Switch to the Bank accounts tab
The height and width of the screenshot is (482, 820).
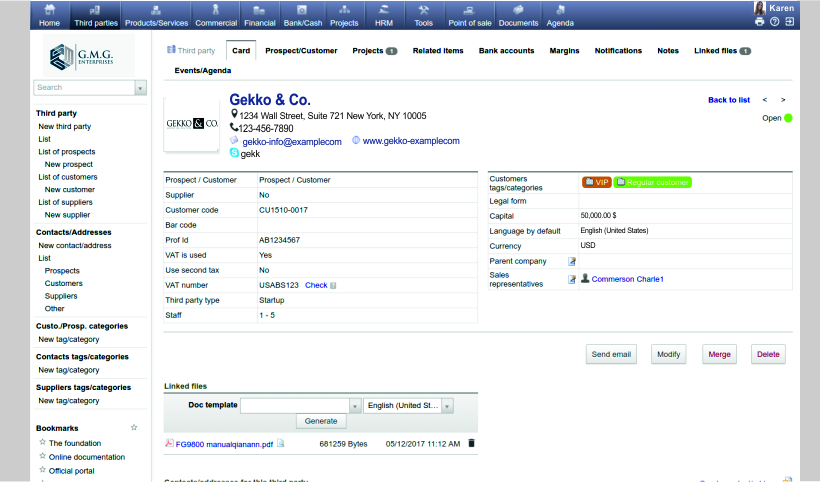506,51
